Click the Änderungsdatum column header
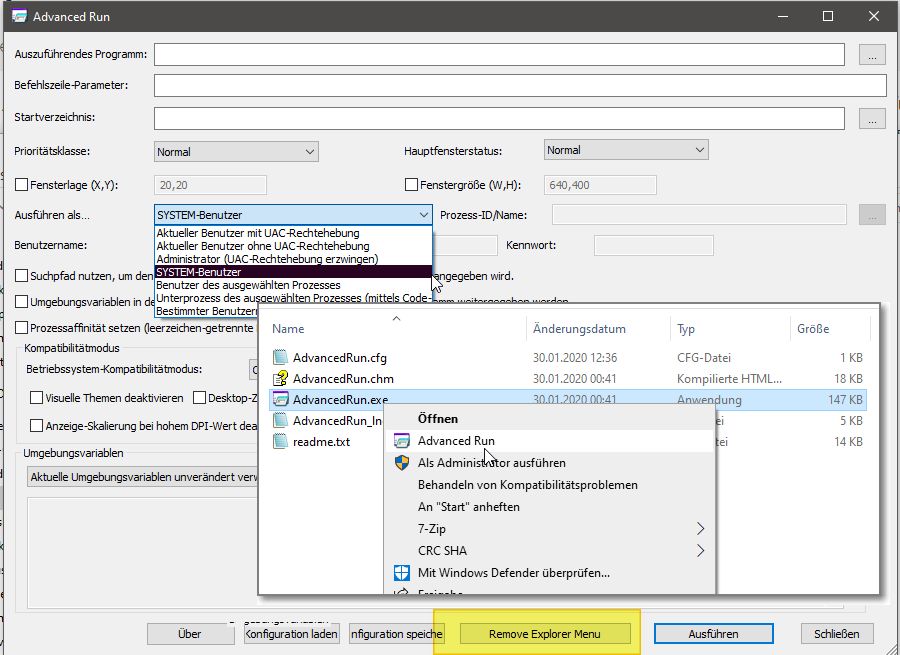The height and width of the screenshot is (655, 900). pos(580,329)
